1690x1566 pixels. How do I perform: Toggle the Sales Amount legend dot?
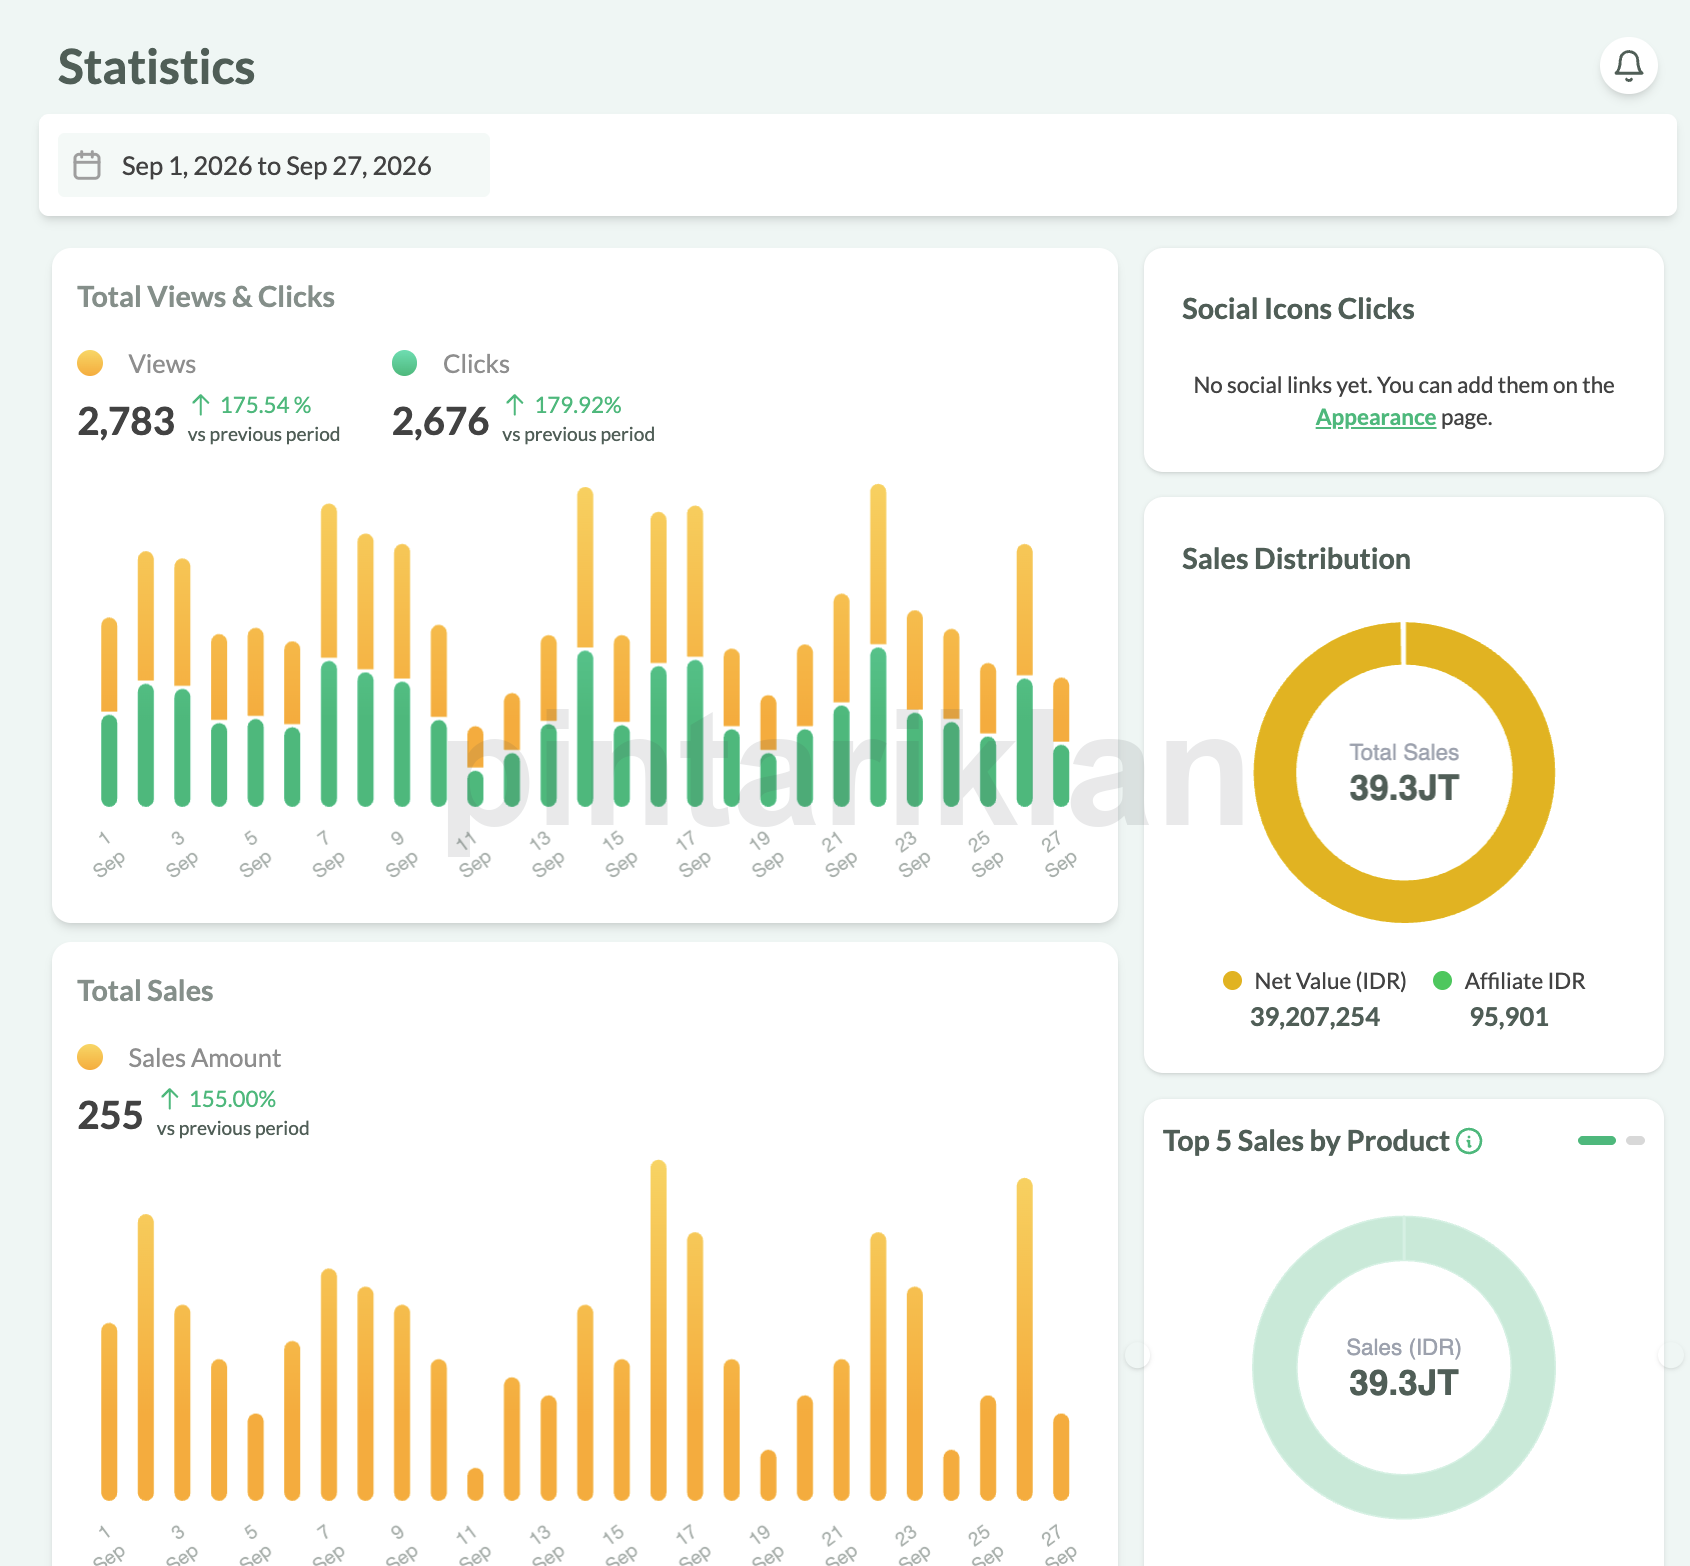tap(90, 1057)
